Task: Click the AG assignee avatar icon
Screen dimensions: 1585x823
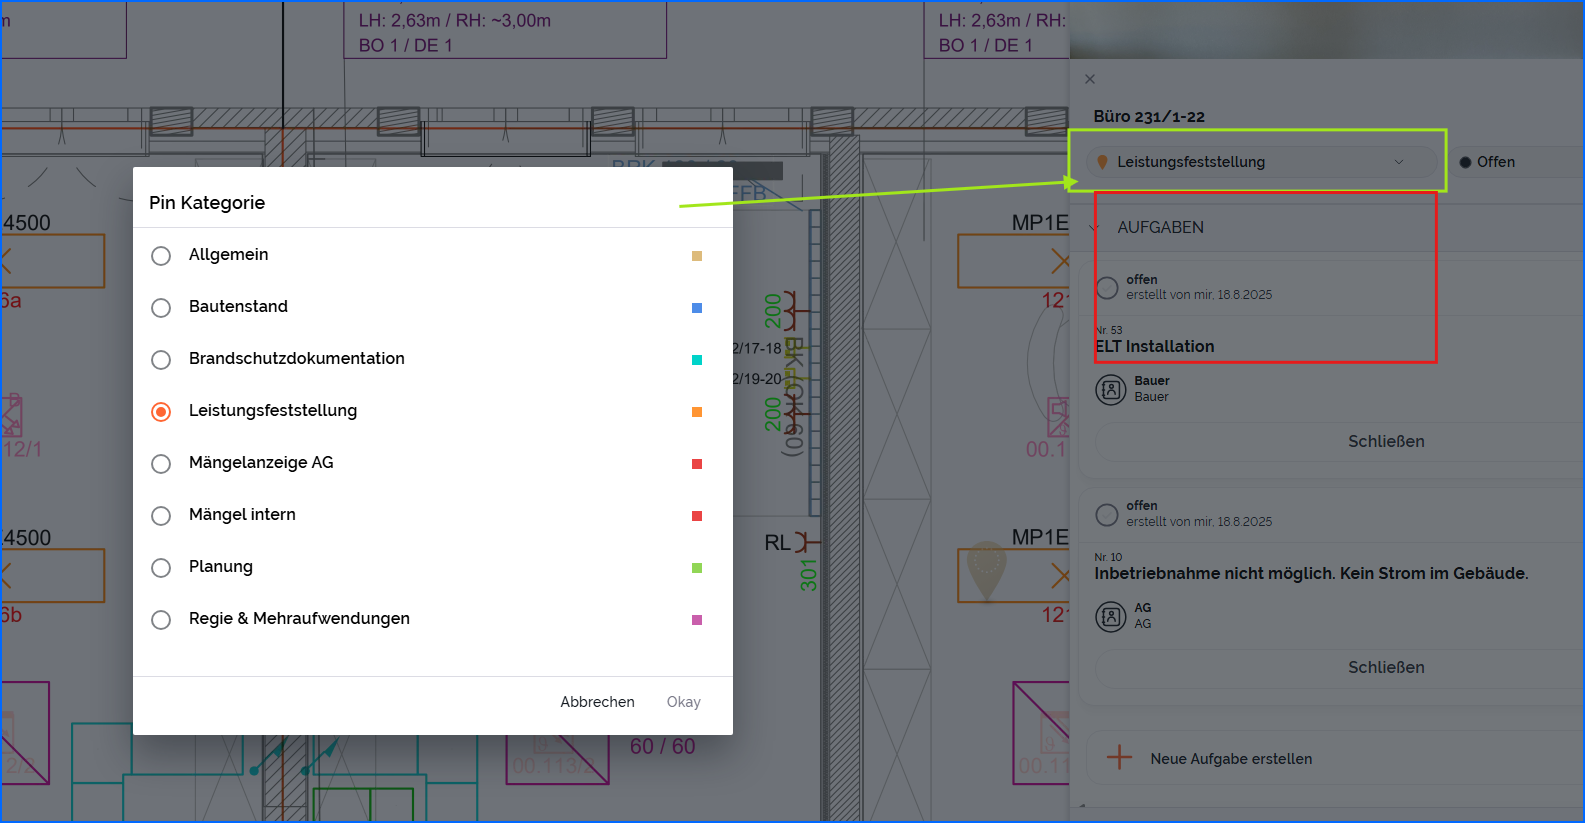Action: pos(1111,616)
